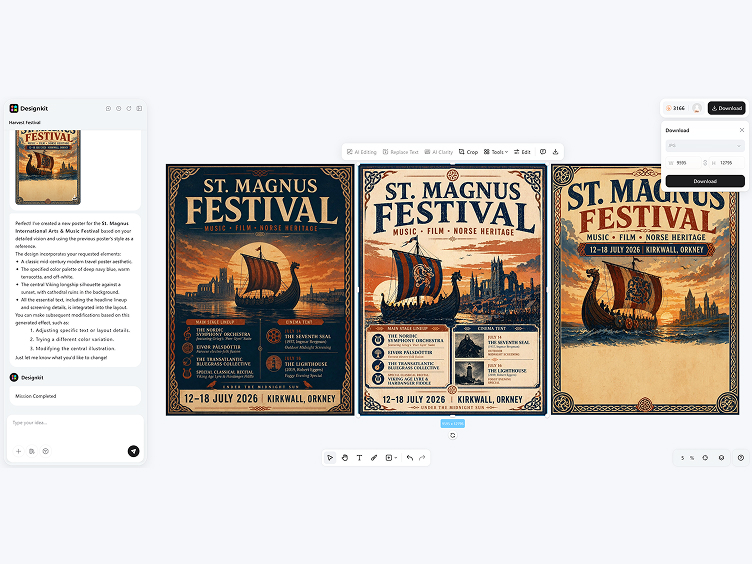The height and width of the screenshot is (564, 752).
Task: Select the middle cream St. Magnus poster
Action: coord(453,290)
